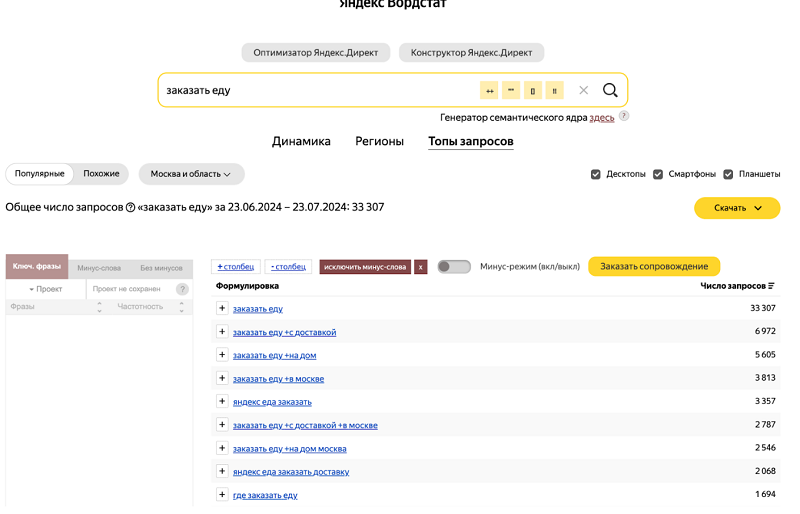Toggle the Планшеты checkbox
The width and height of the screenshot is (800, 514).
click(x=728, y=175)
